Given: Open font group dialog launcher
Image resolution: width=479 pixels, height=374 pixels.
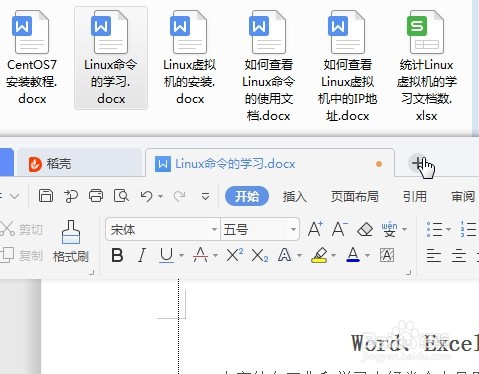Looking at the screenshot, I should 408,272.
